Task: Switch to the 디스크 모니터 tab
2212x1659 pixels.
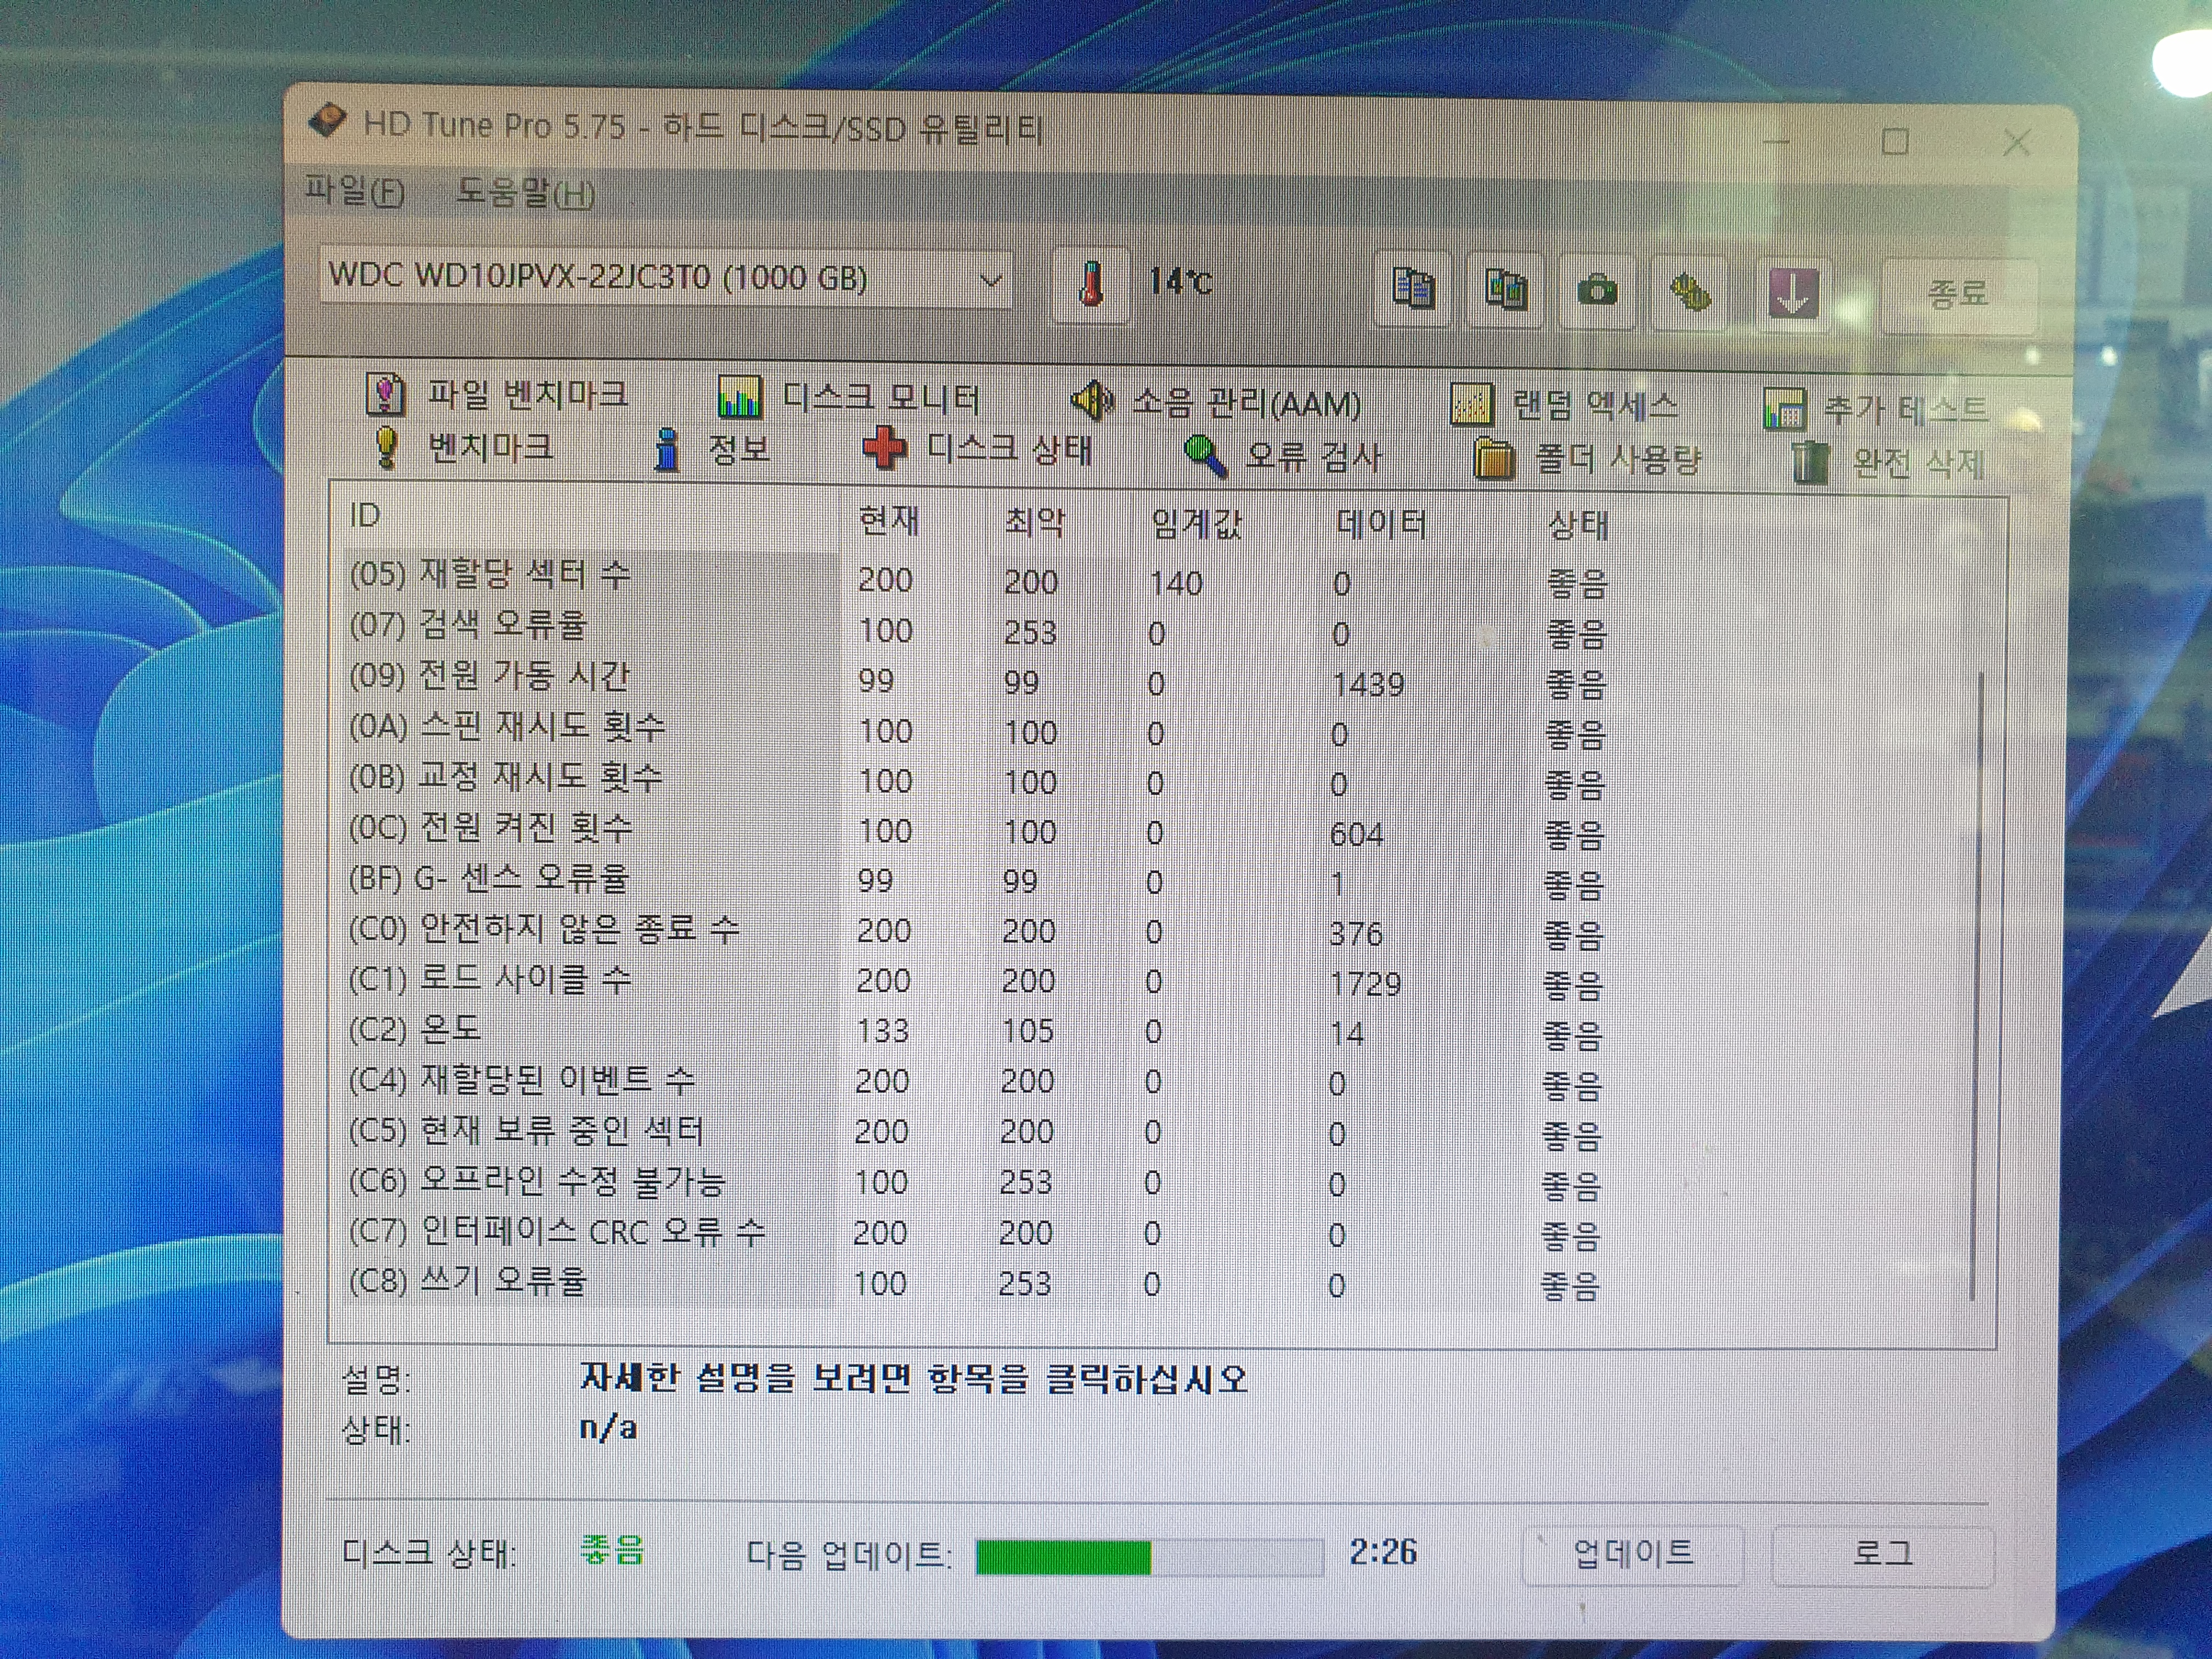Action: coord(849,399)
